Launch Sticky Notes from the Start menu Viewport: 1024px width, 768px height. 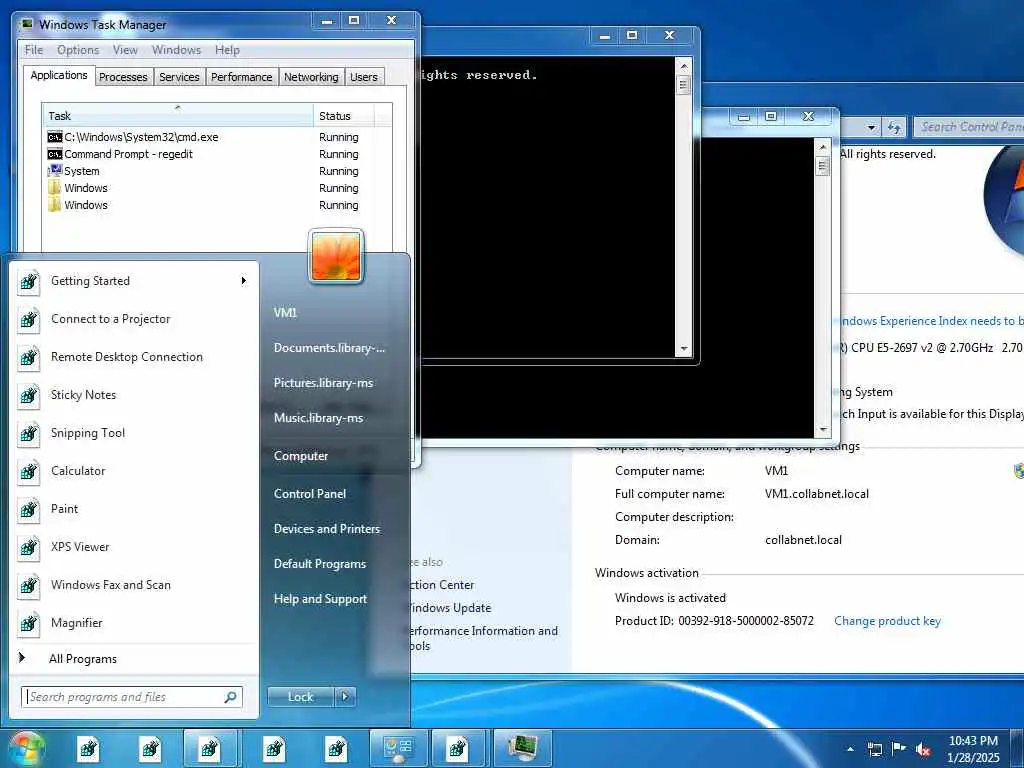coord(134,394)
